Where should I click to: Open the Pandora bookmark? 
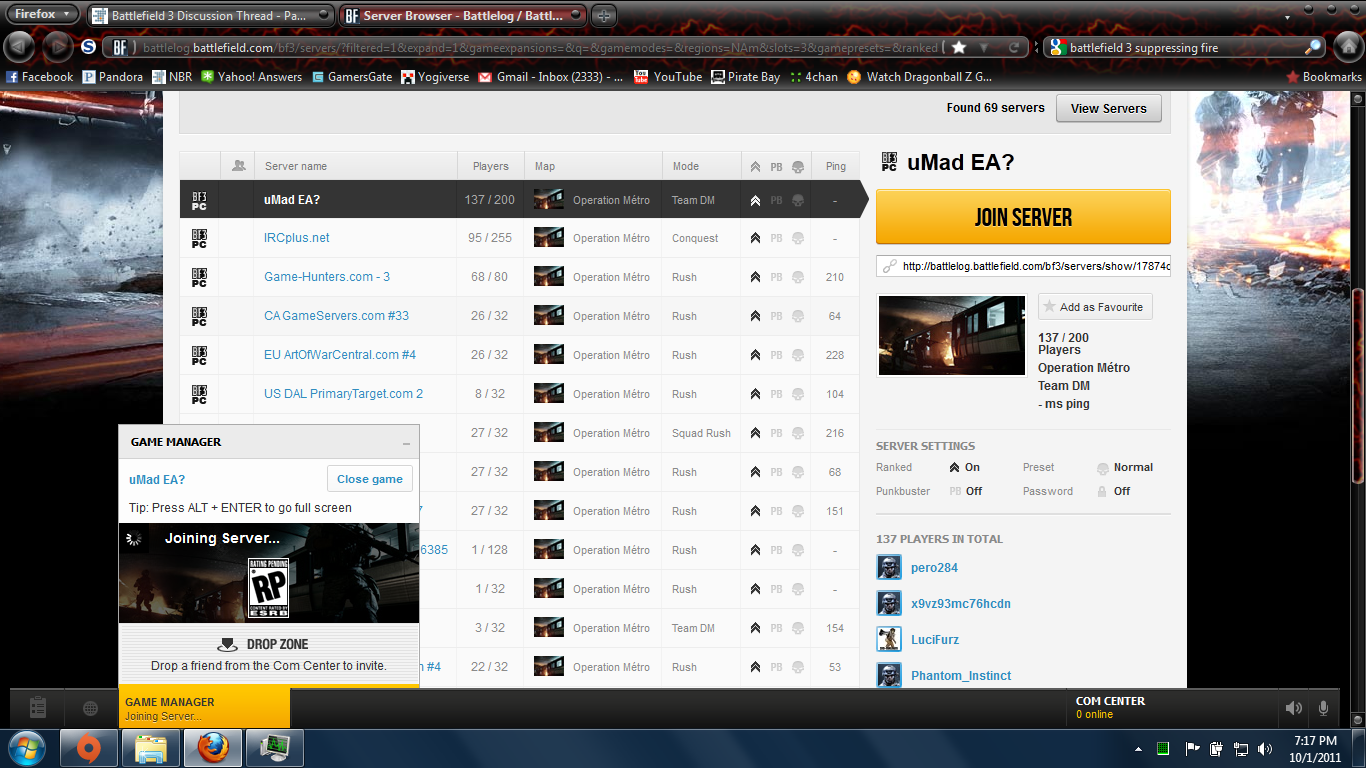[112, 77]
